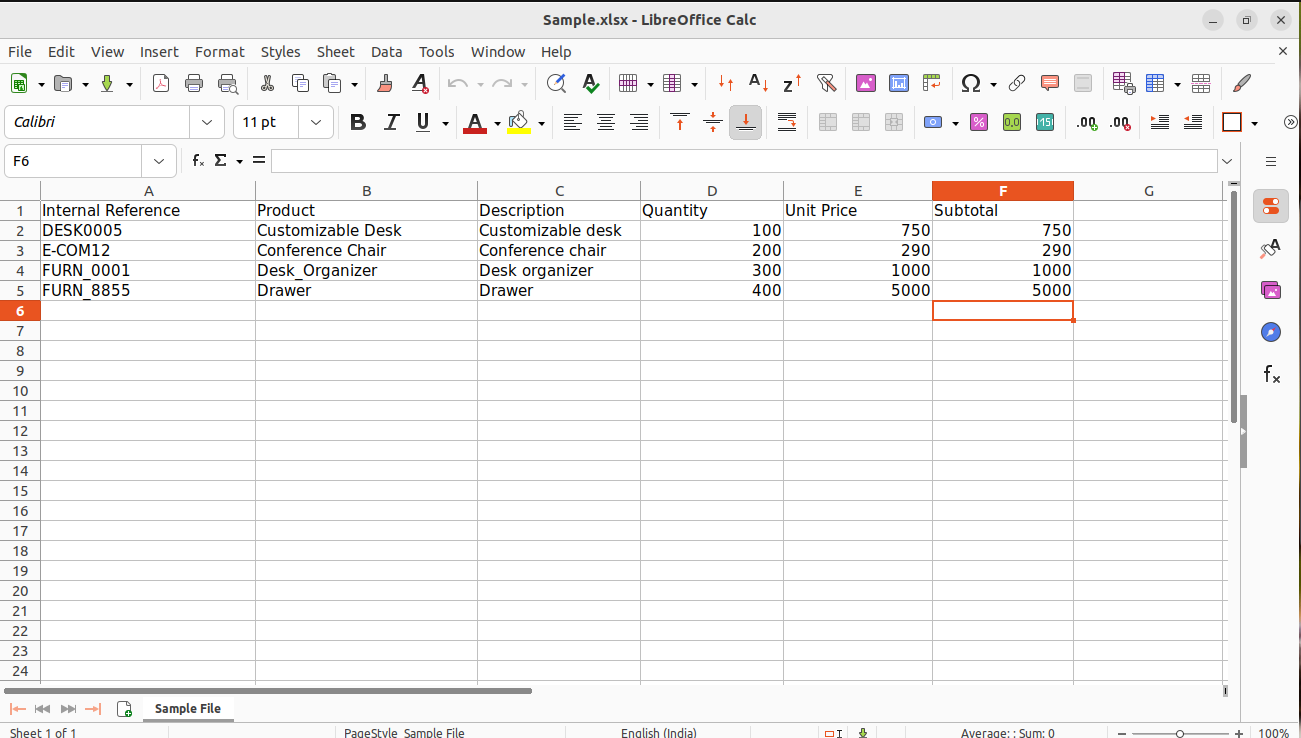Toggle align bottom
This screenshot has height=738, width=1301.
[x=745, y=122]
